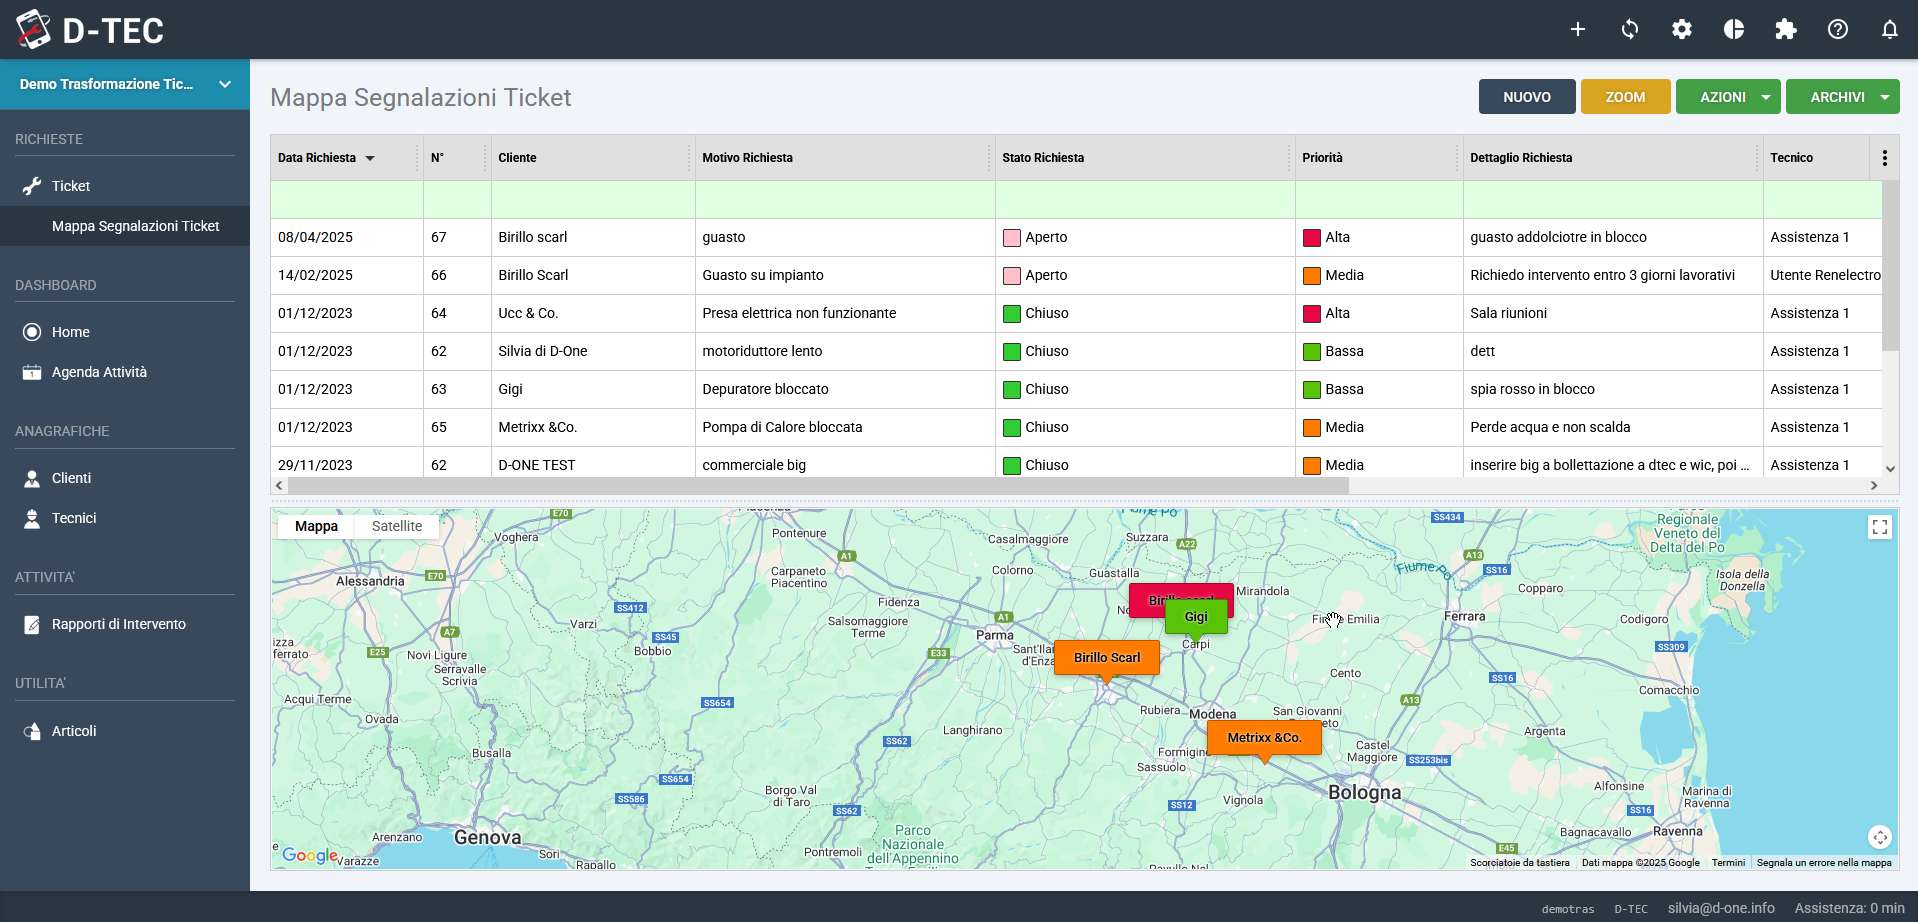Open Rapporti di Intervento in sidebar
The image size is (1918, 922).
tap(118, 624)
